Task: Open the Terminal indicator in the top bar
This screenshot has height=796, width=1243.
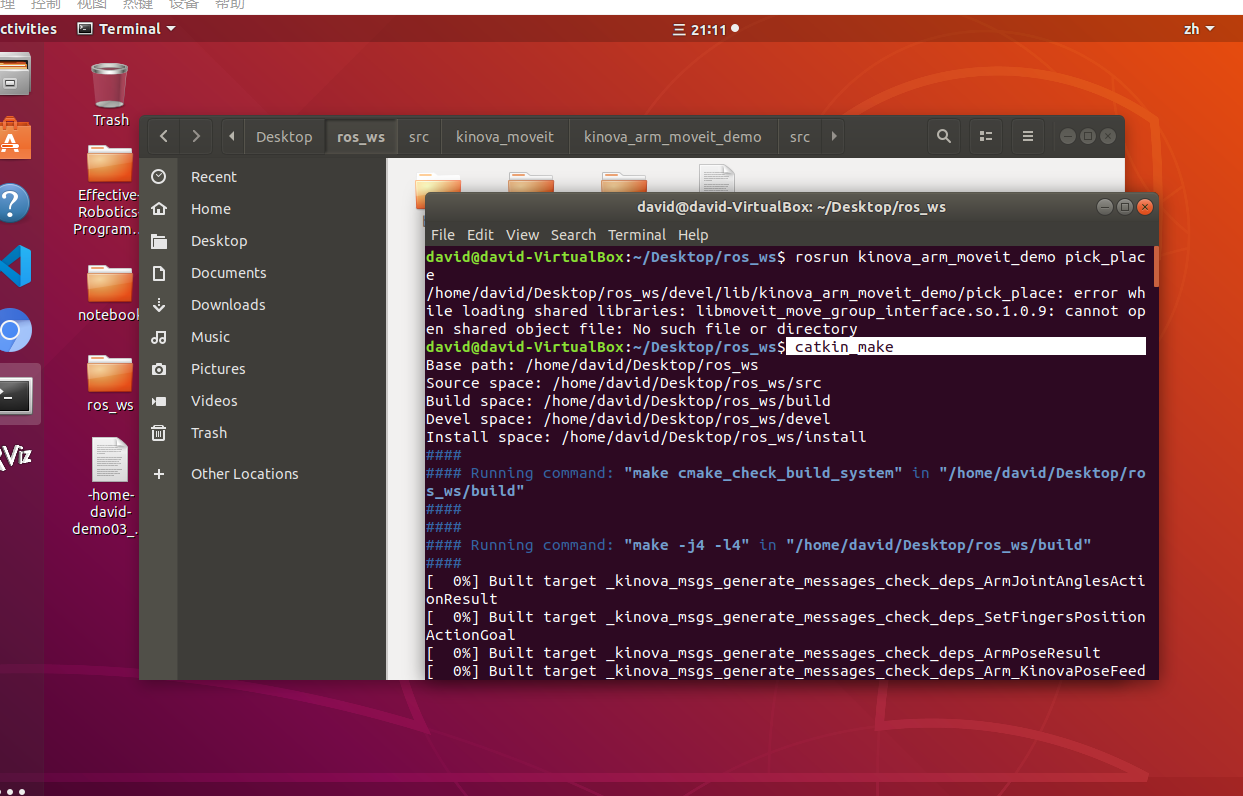Action: [x=125, y=28]
